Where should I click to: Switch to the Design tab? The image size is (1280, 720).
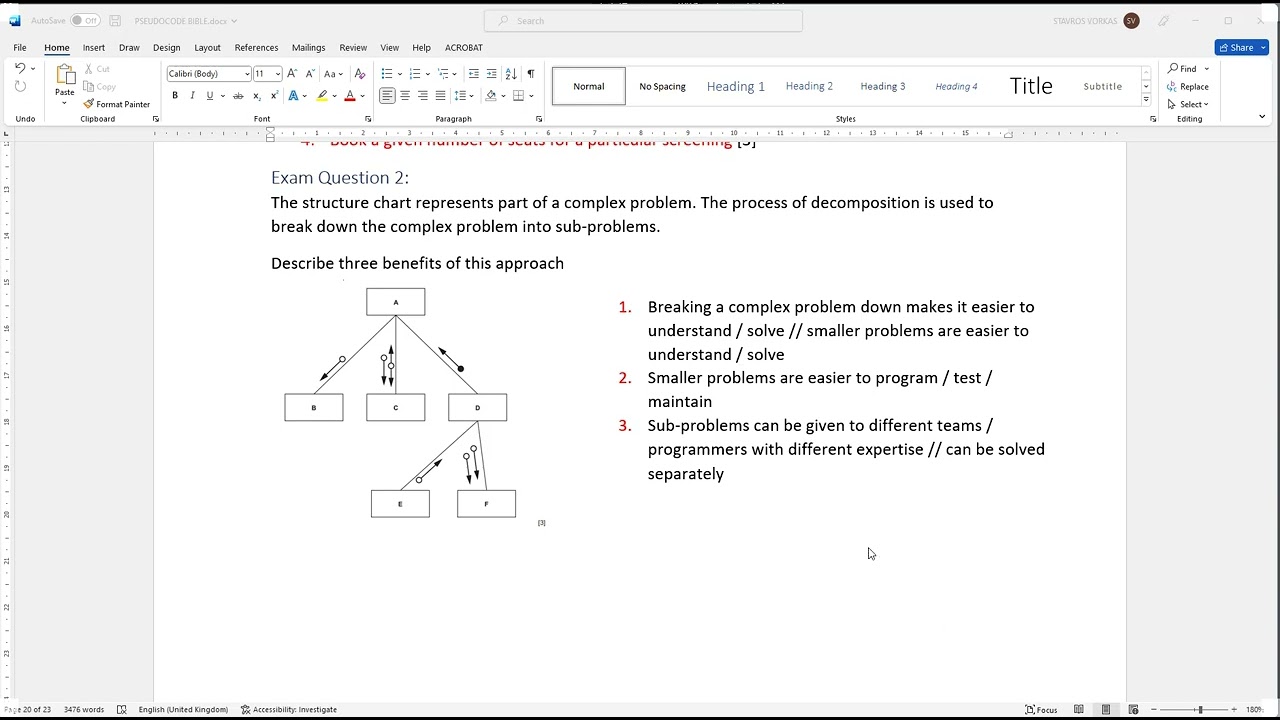[x=167, y=48]
